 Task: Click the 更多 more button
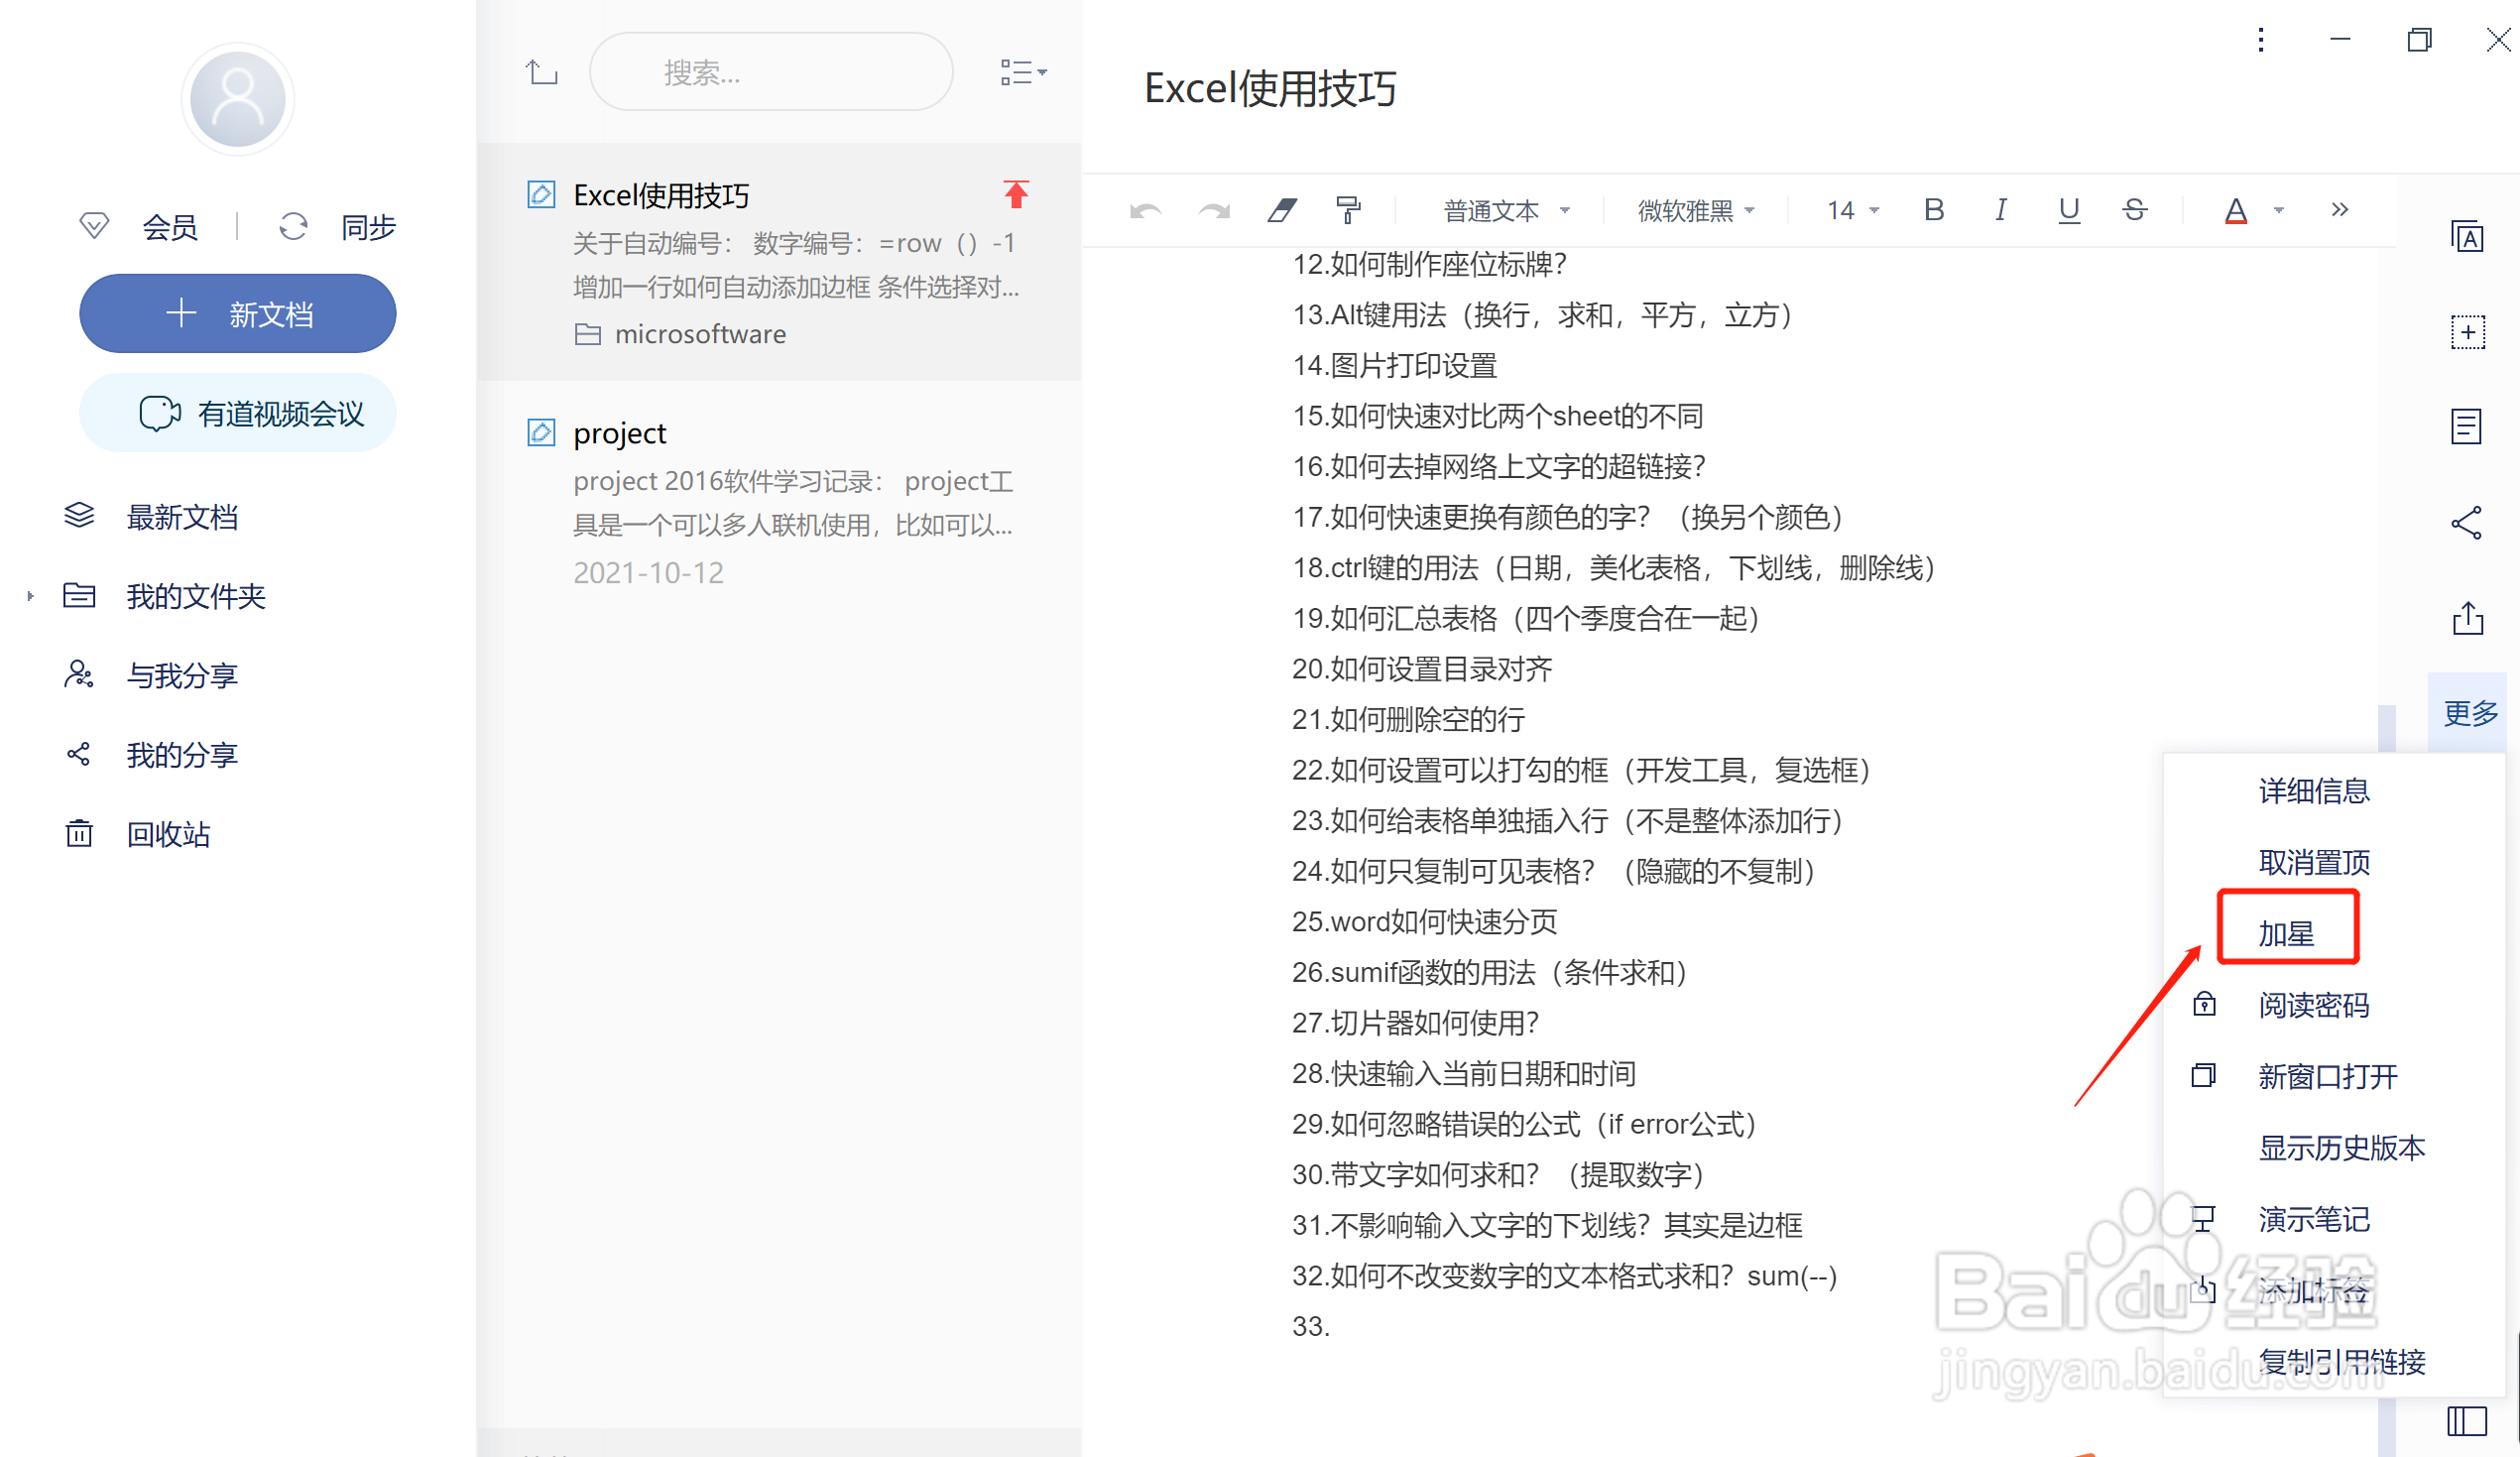(2468, 713)
